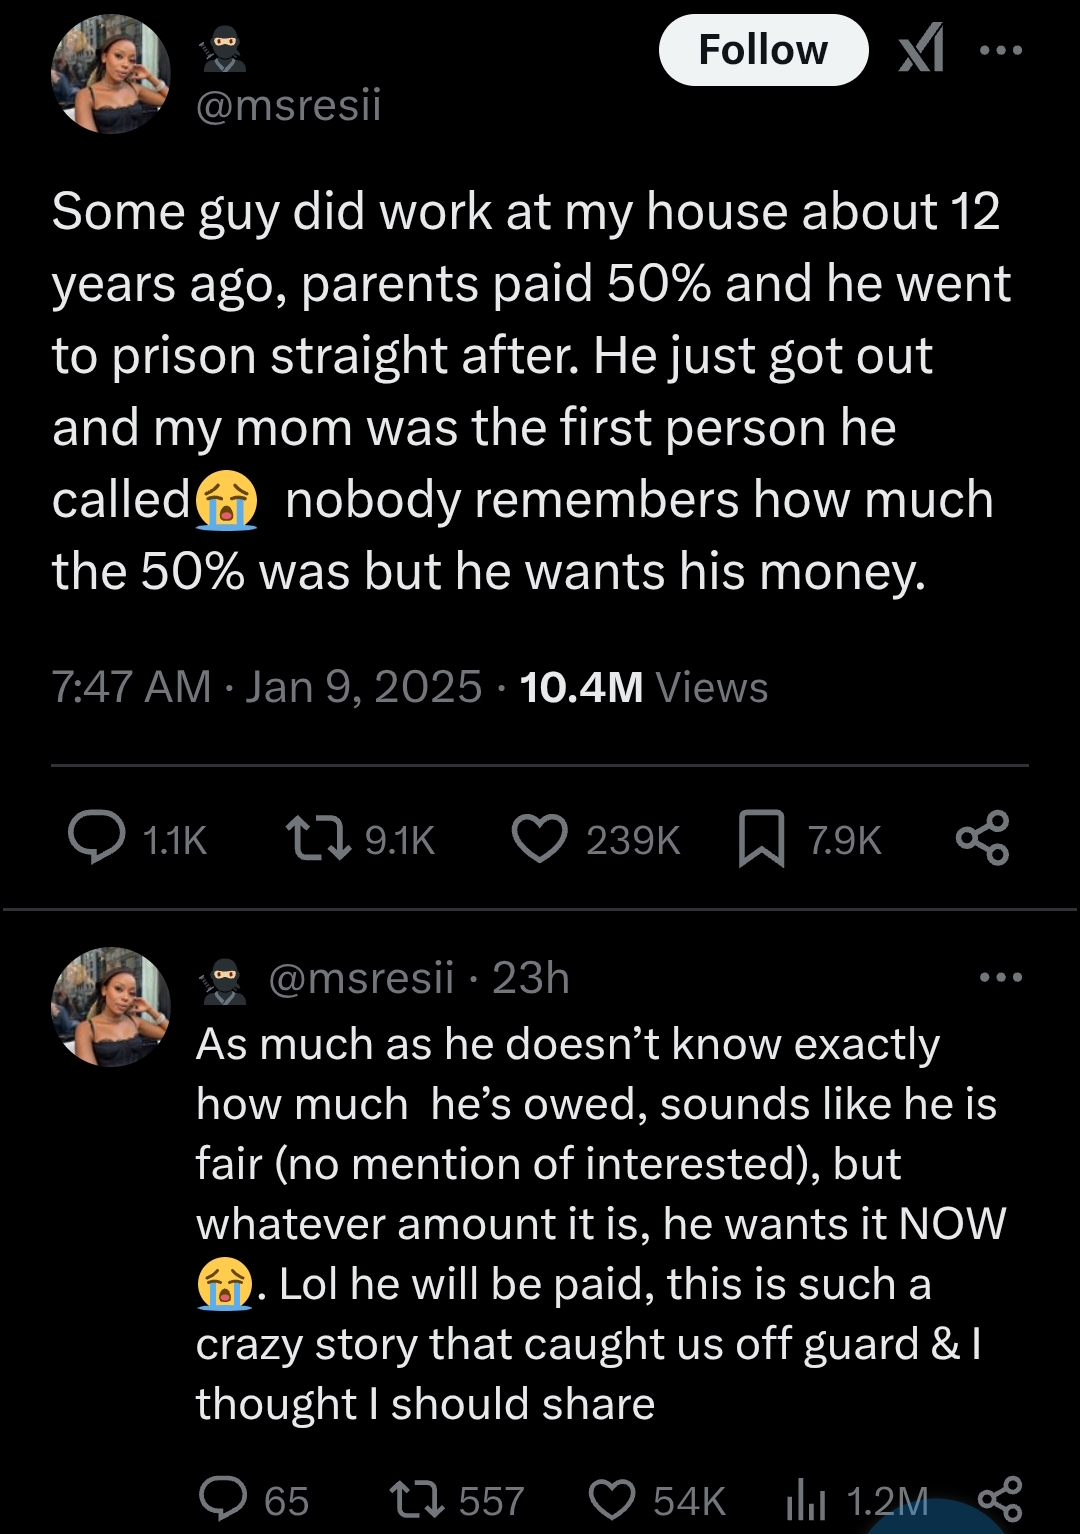Open the reply tweet's three-dot menu
Image resolution: width=1080 pixels, height=1534 pixels.
tap(1001, 977)
